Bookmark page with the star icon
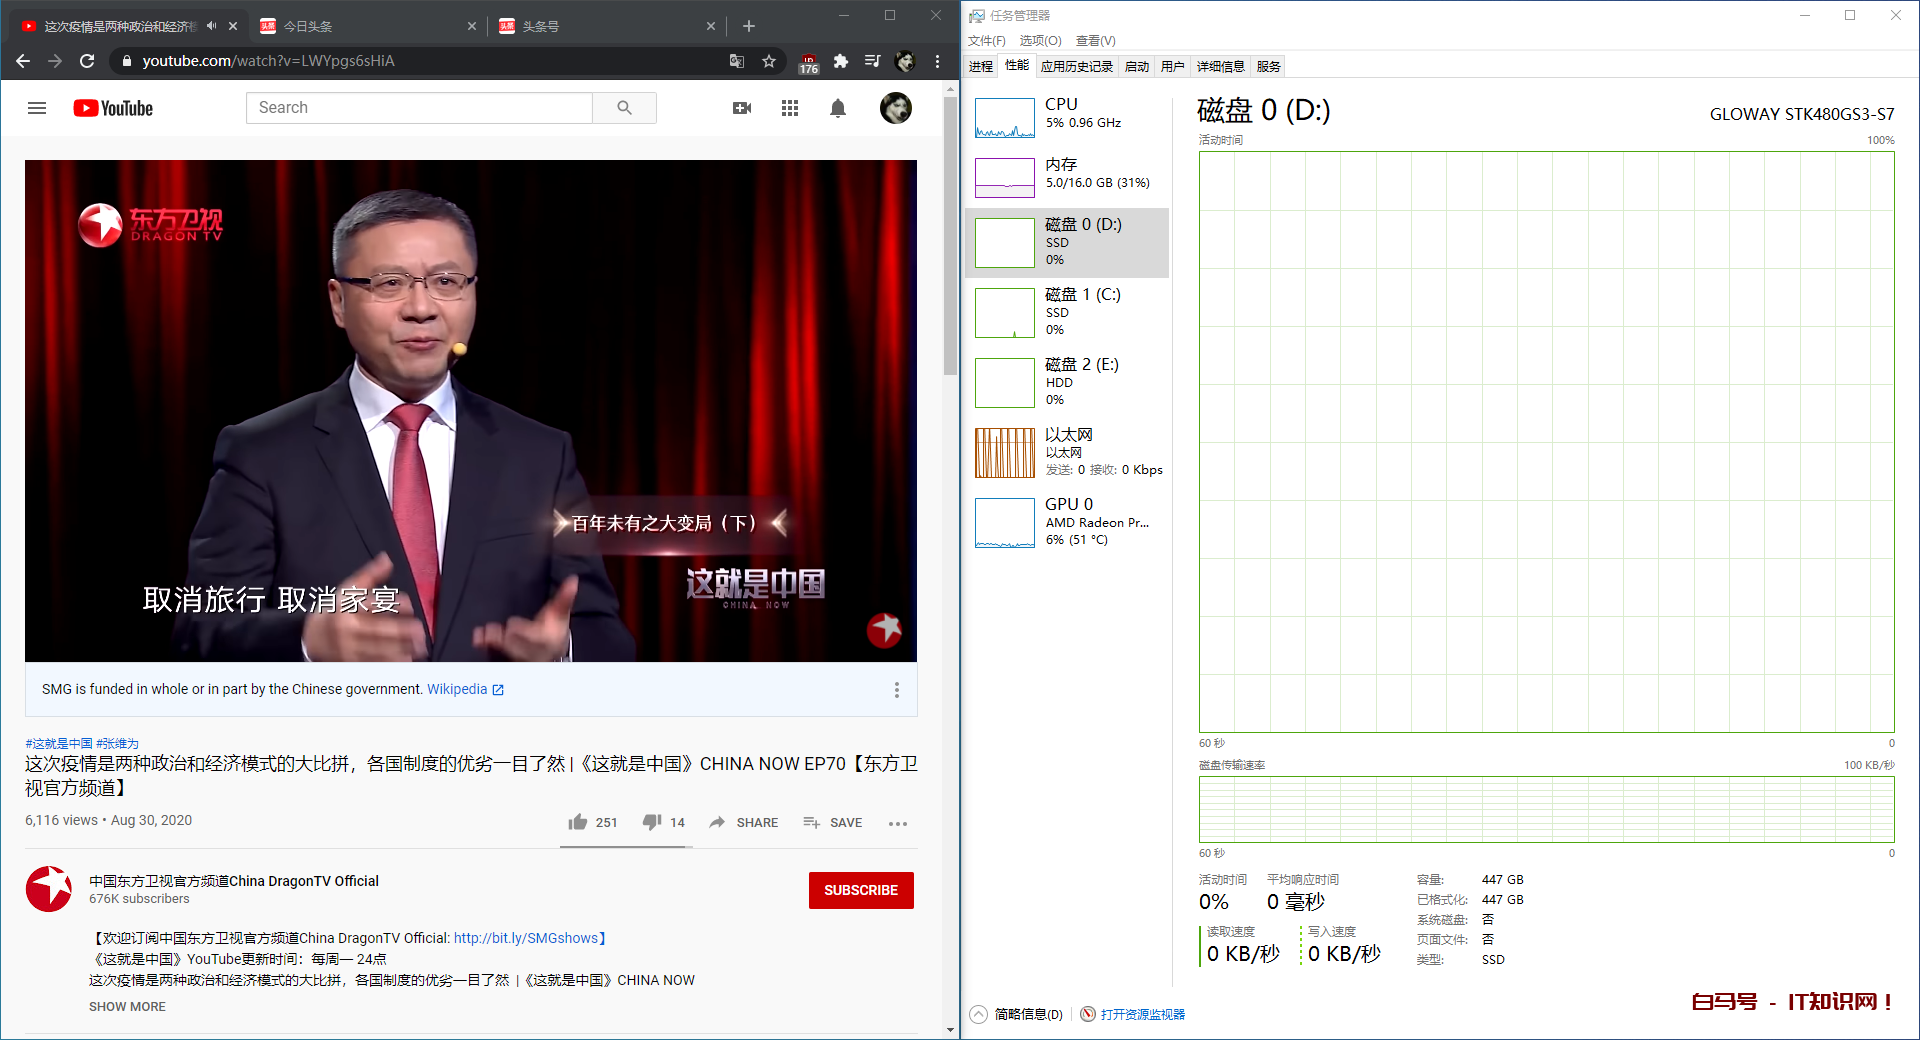Image resolution: width=1920 pixels, height=1040 pixels. pos(769,61)
